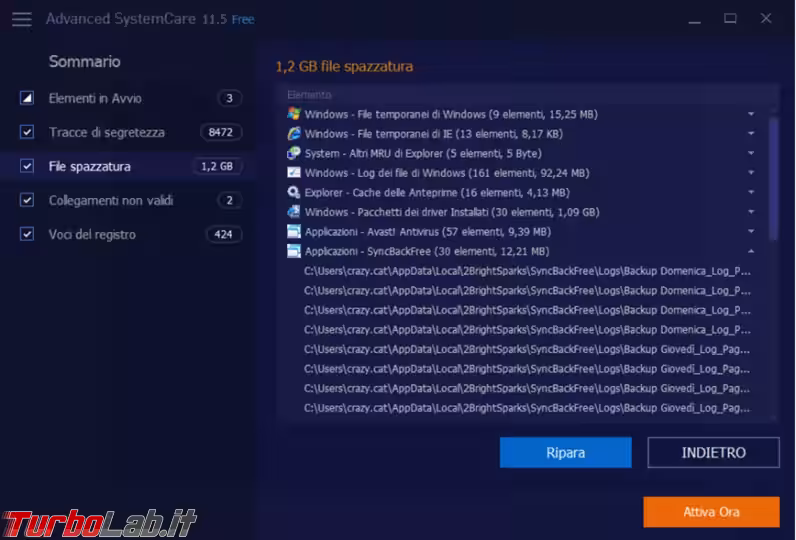
Task: Toggle the Elementi in Avvio checkbox
Action: (27, 98)
